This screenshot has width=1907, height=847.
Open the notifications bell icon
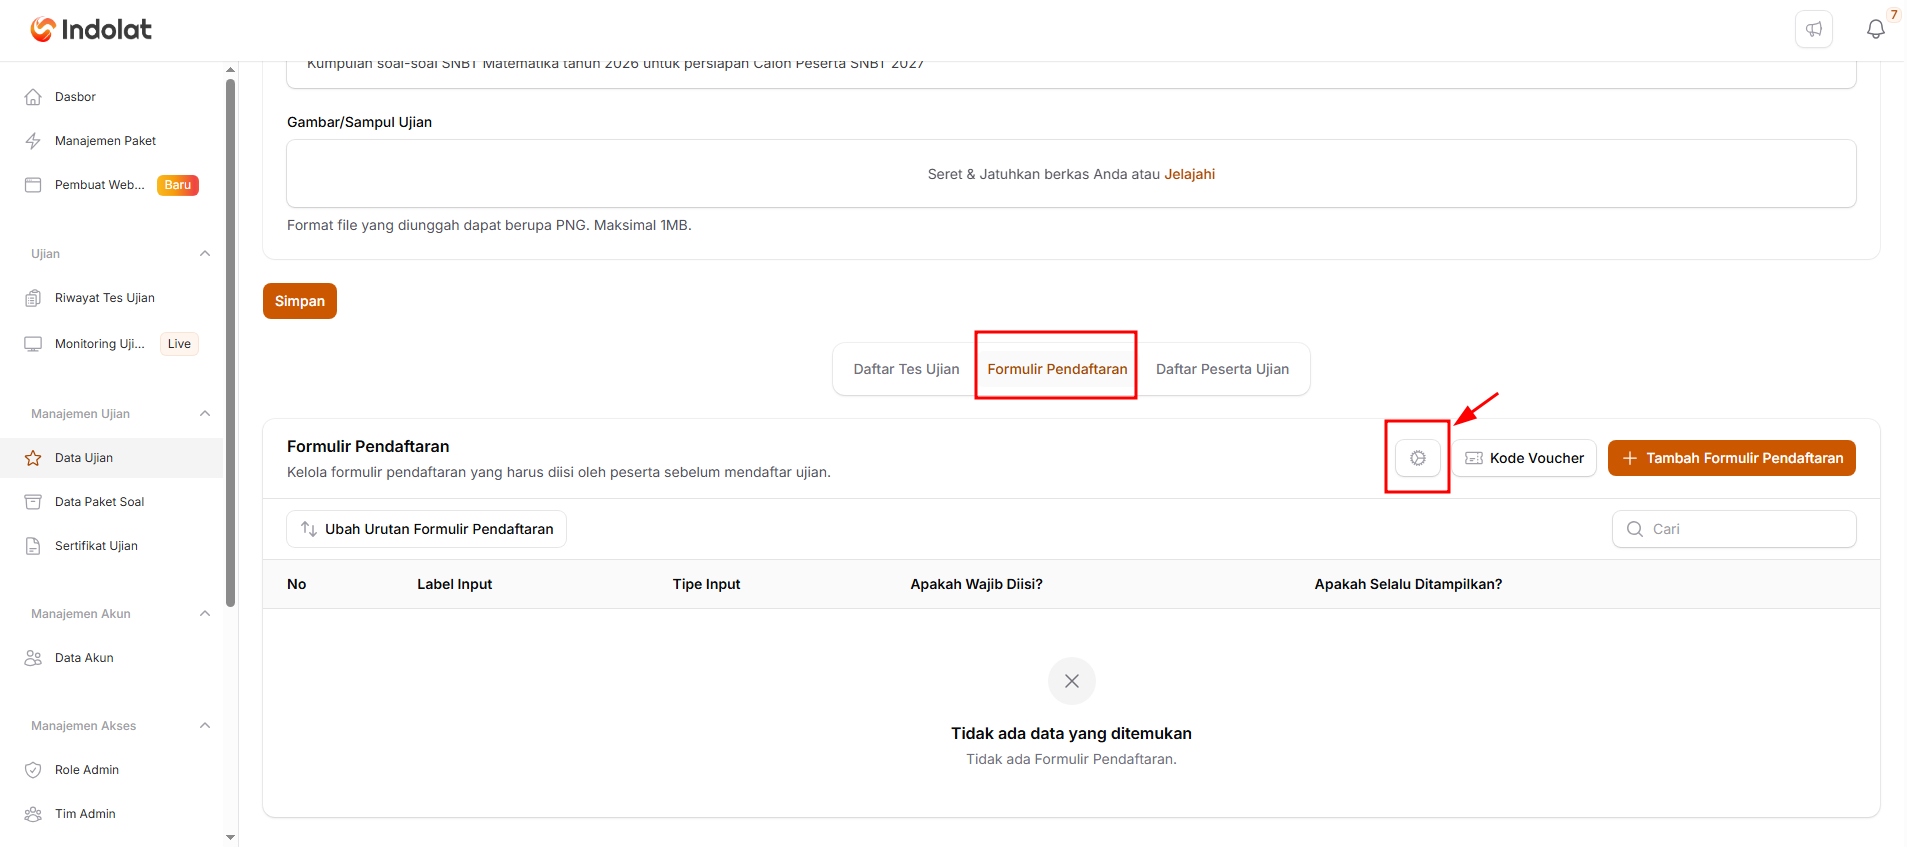pos(1875,29)
